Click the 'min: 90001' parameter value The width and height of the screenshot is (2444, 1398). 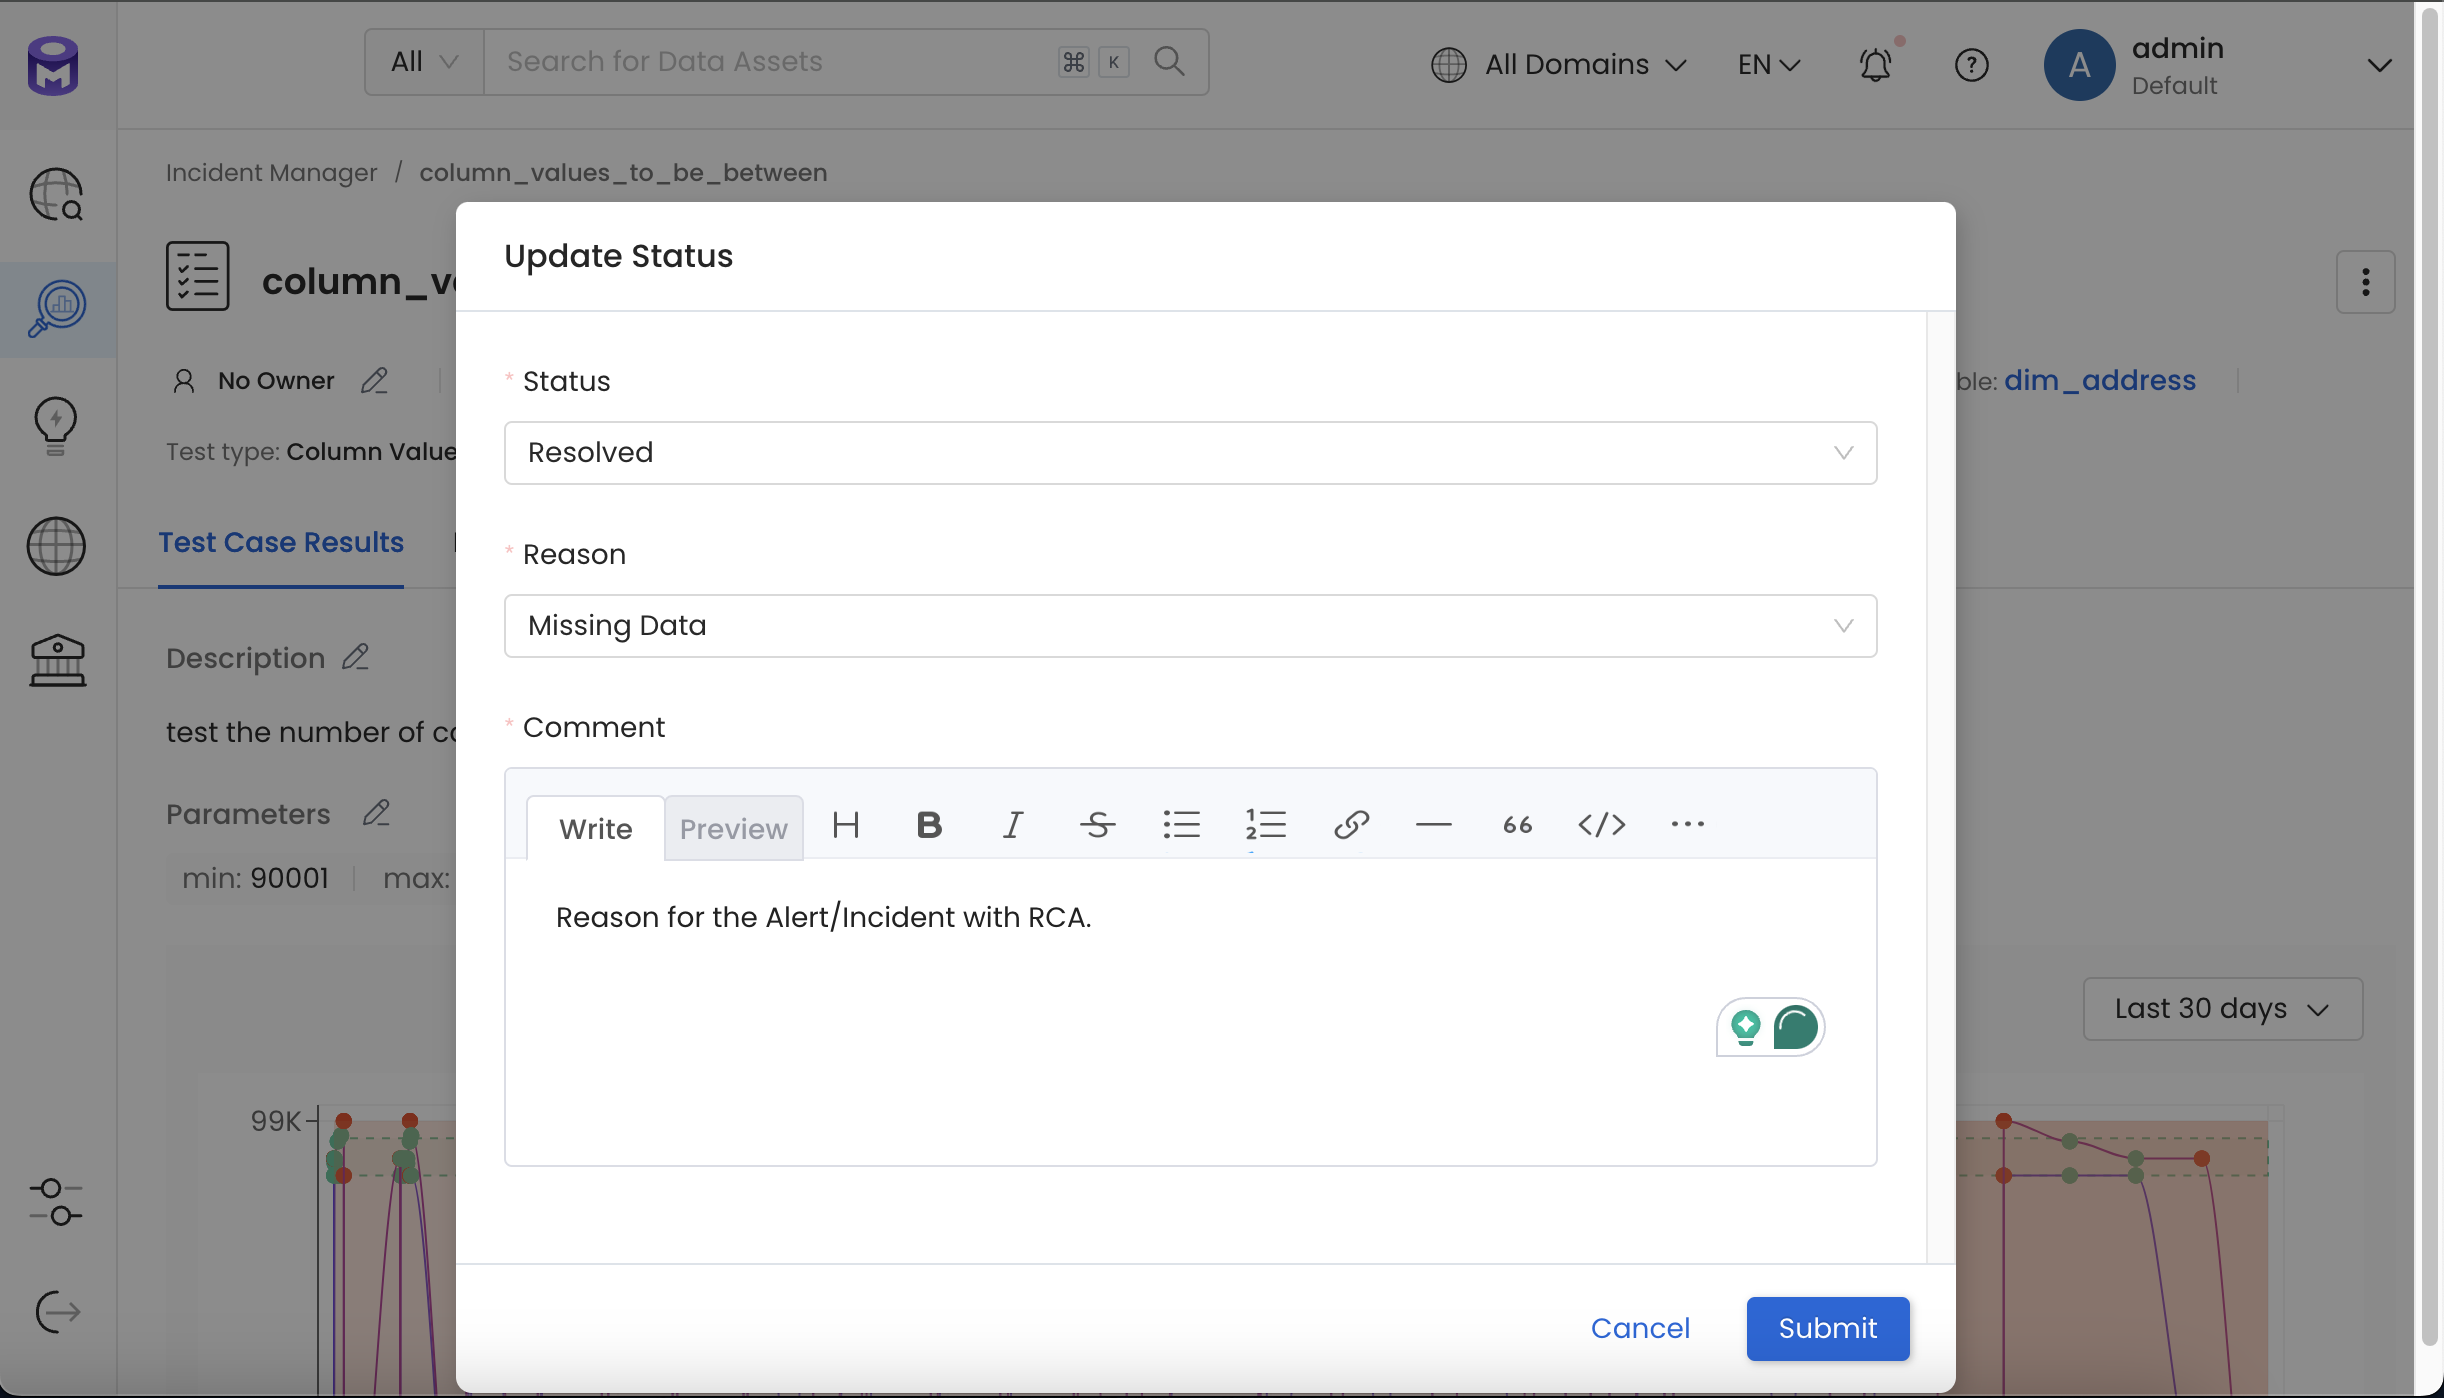tap(255, 878)
